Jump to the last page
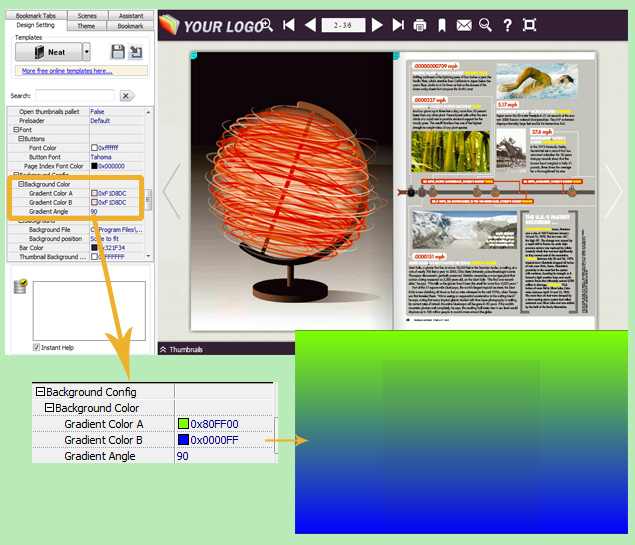Viewport: 635px width, 545px height. pyautogui.click(x=398, y=24)
